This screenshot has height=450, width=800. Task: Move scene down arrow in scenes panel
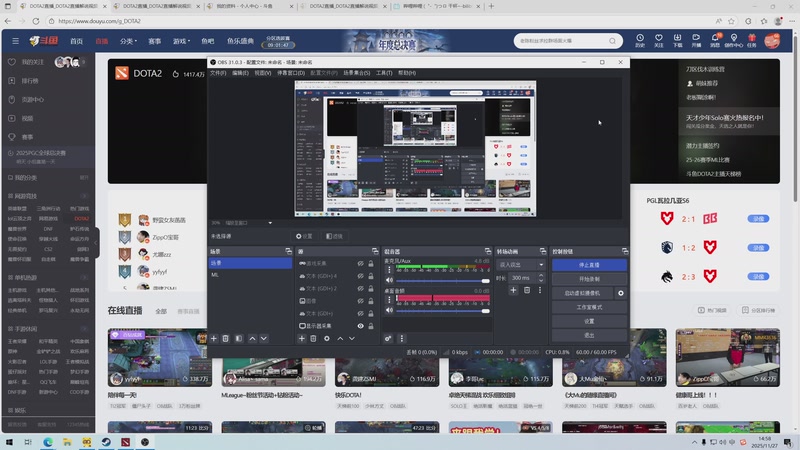[x=264, y=338]
